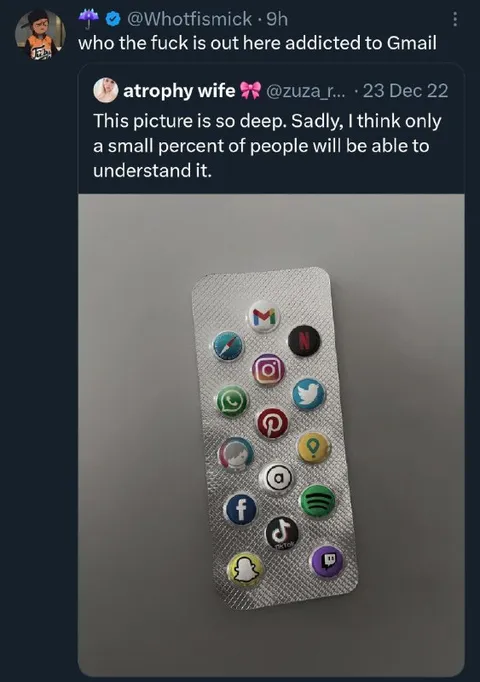Click the Spotify pill icon

pyautogui.click(x=317, y=501)
